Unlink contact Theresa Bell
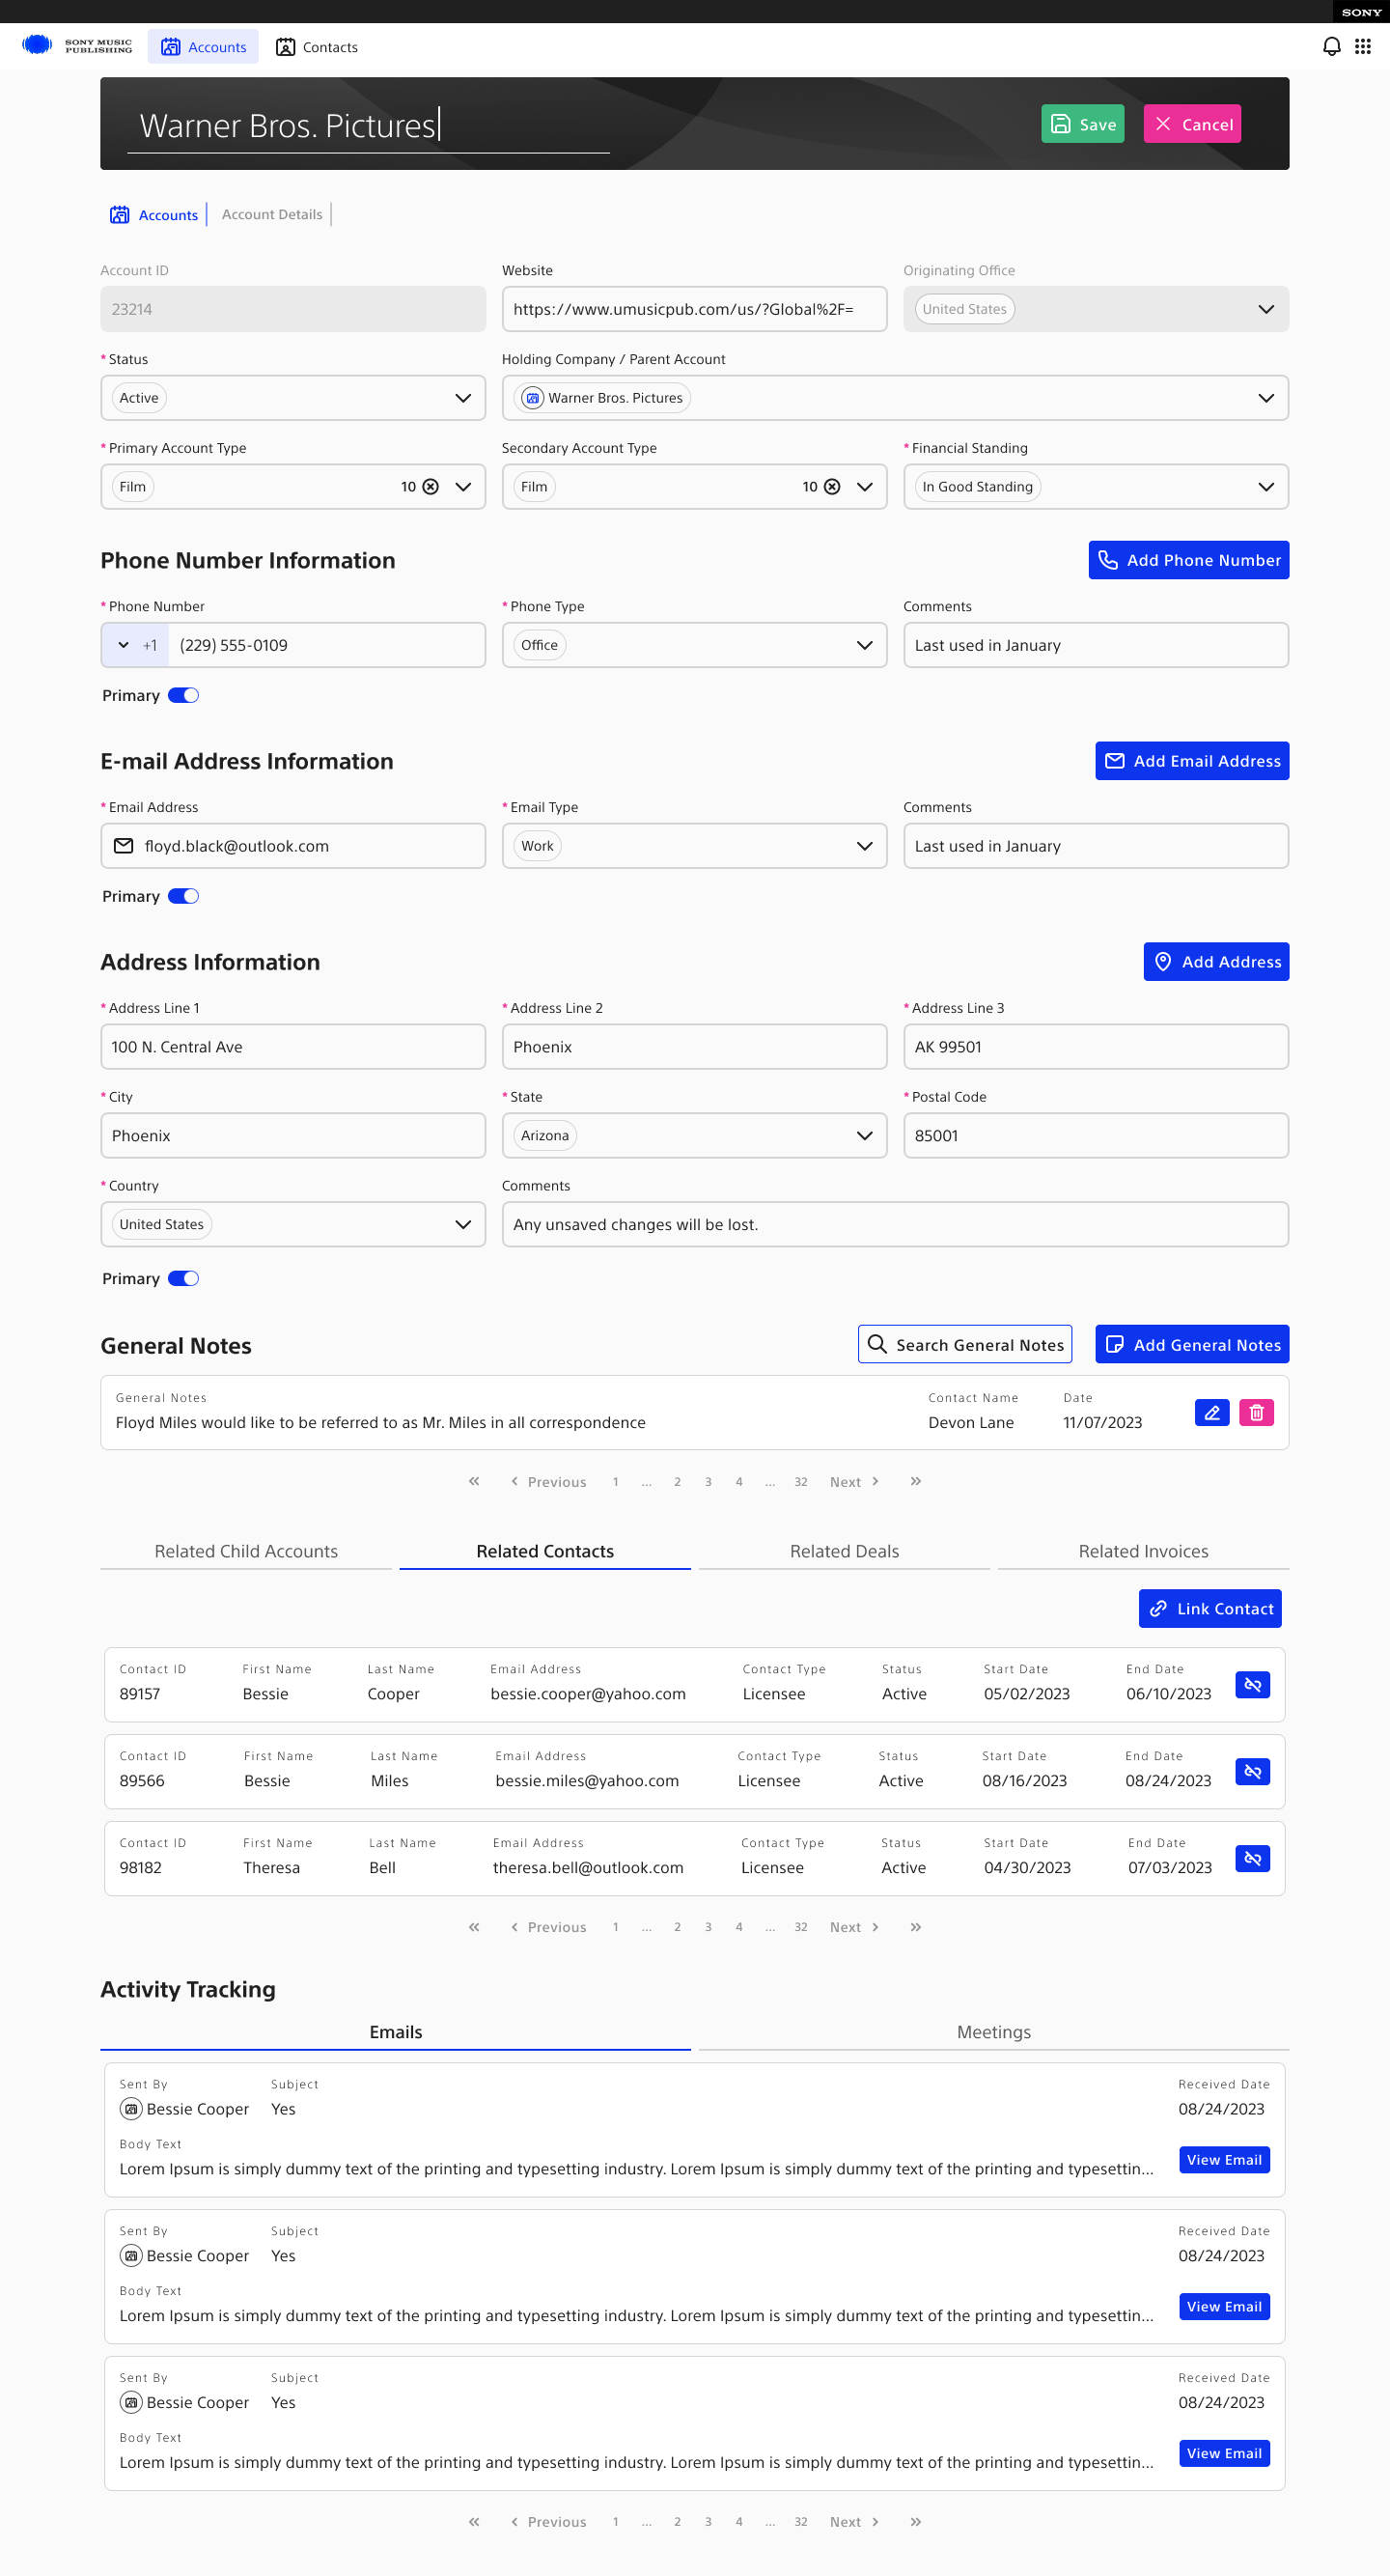The image size is (1390, 2576). point(1252,1859)
